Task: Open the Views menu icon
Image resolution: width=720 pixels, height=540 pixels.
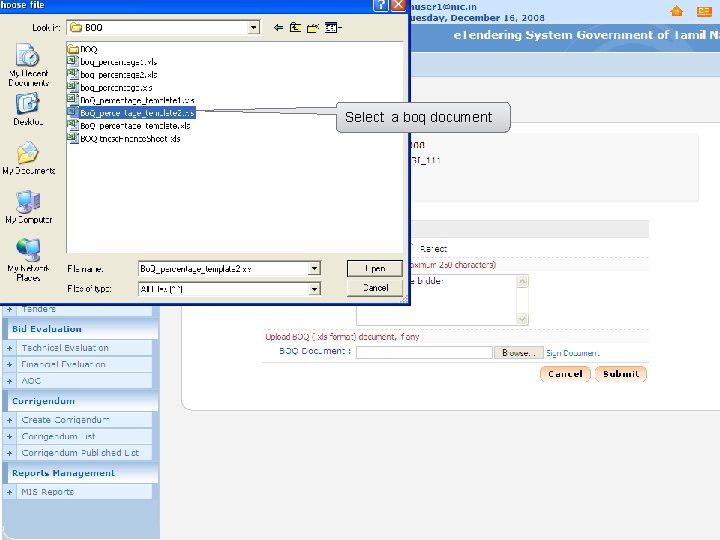Action: (x=333, y=28)
